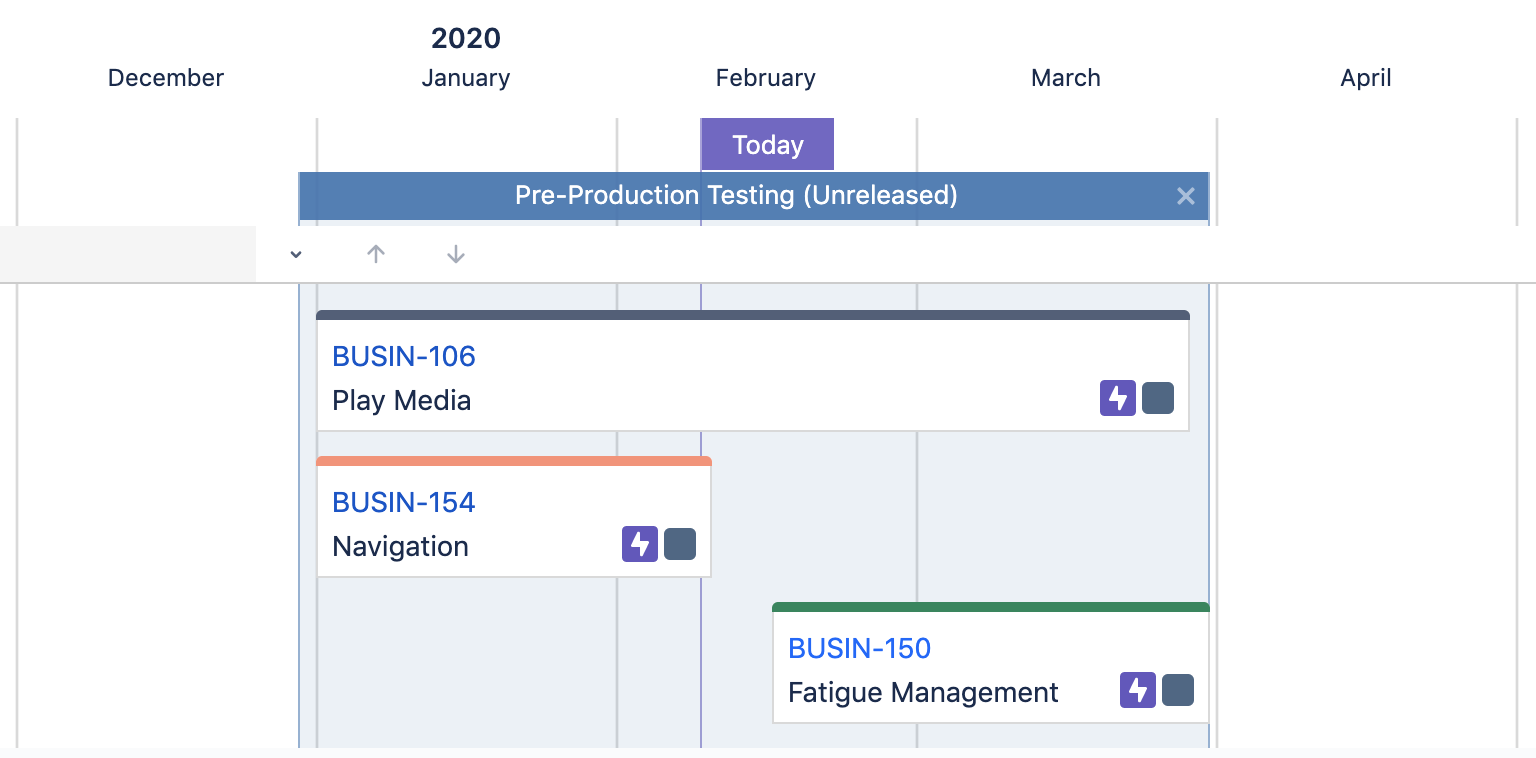Click the down arrow to move down
1536x758 pixels.
[x=456, y=254]
